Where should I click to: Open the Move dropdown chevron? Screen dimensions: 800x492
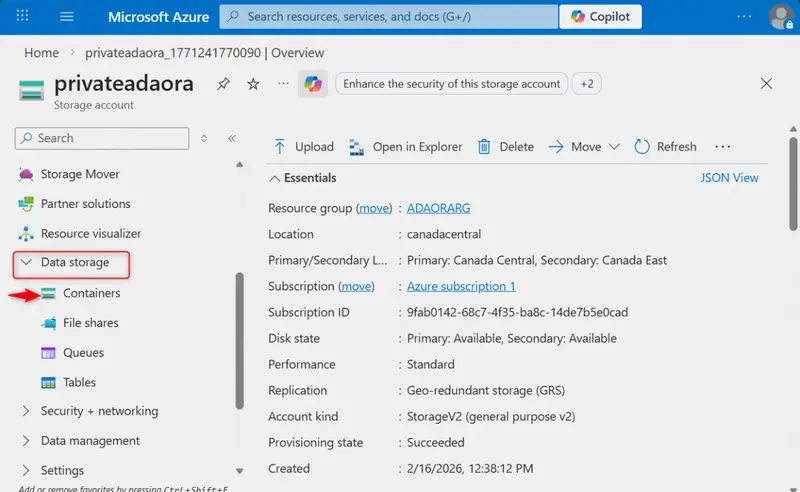(614, 146)
